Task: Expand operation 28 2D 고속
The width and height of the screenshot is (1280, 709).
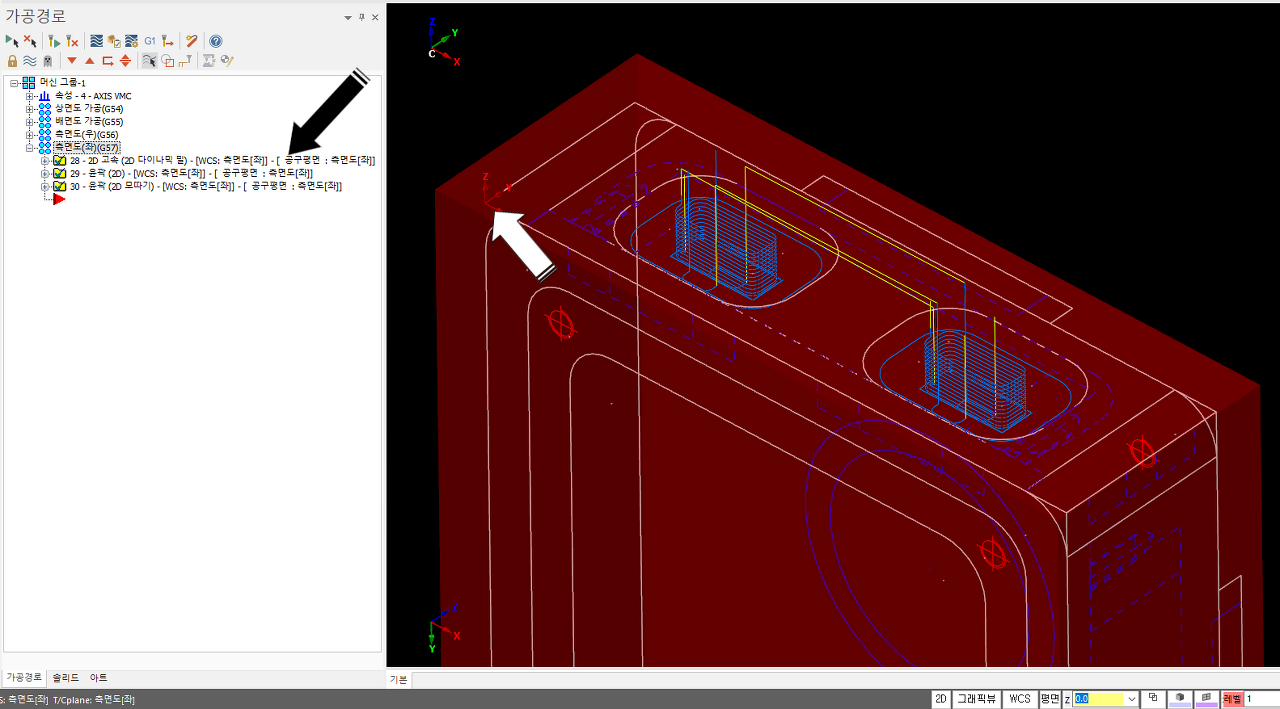Action: click(45, 161)
